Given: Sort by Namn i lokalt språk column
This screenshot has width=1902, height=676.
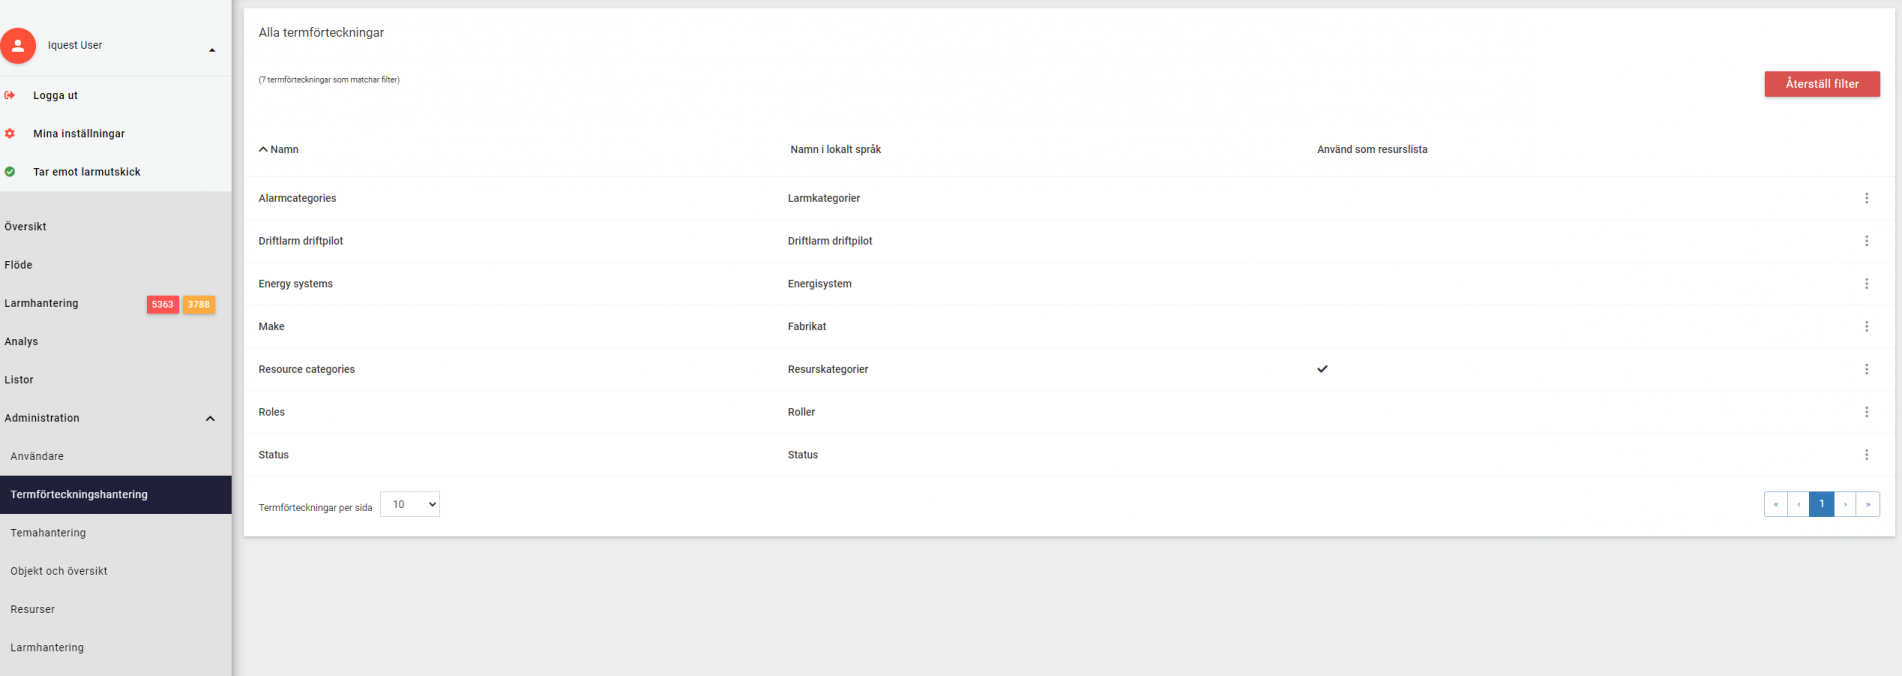Looking at the screenshot, I should pos(835,150).
